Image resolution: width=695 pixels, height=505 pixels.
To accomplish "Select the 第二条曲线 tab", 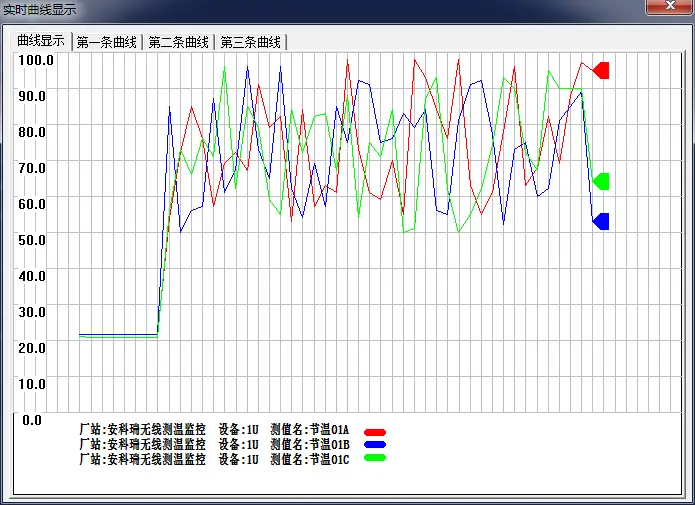I will coord(179,42).
